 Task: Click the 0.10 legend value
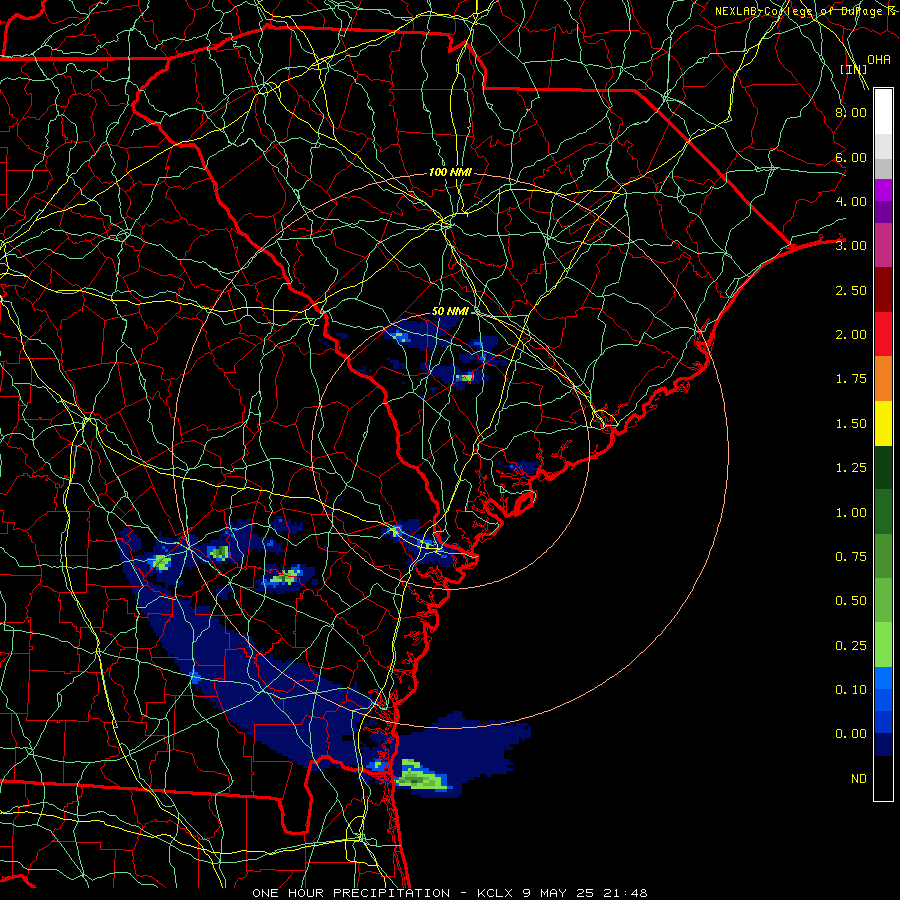click(x=851, y=690)
